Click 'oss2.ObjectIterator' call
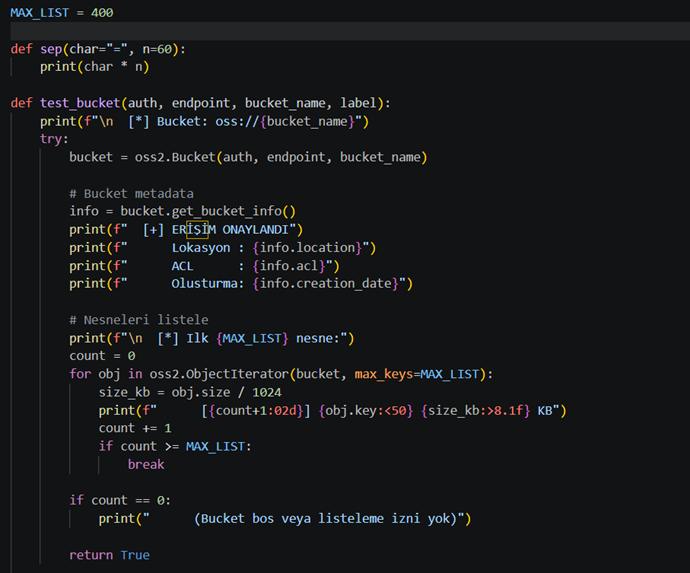 (x=219, y=374)
